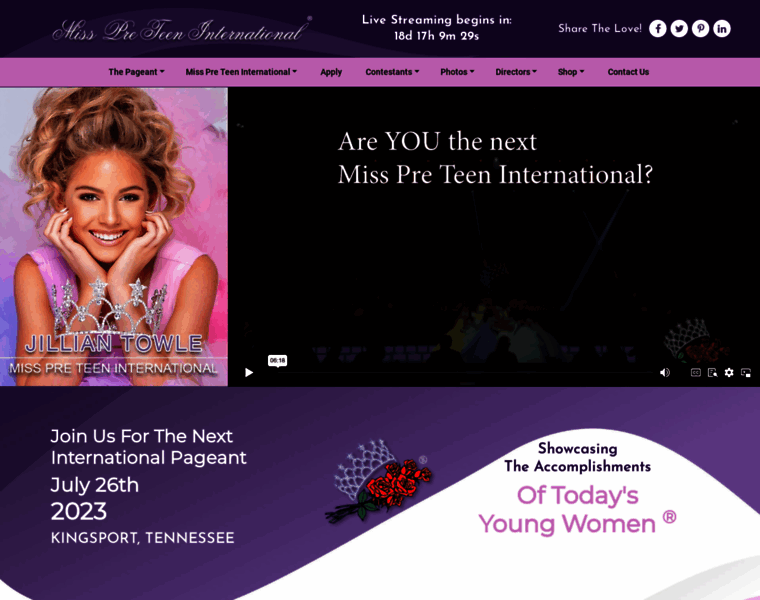Image resolution: width=760 pixels, height=600 pixels.
Task: Share the page on LinkedIn
Action: pos(721,29)
